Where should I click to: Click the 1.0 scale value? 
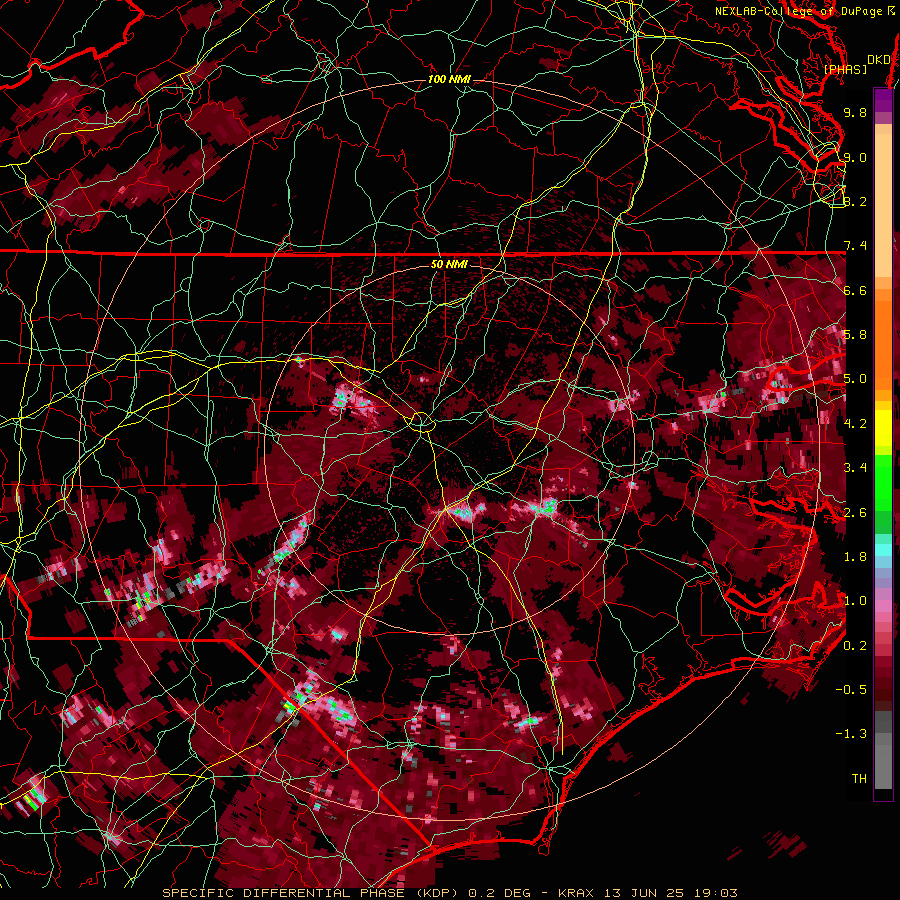(855, 601)
